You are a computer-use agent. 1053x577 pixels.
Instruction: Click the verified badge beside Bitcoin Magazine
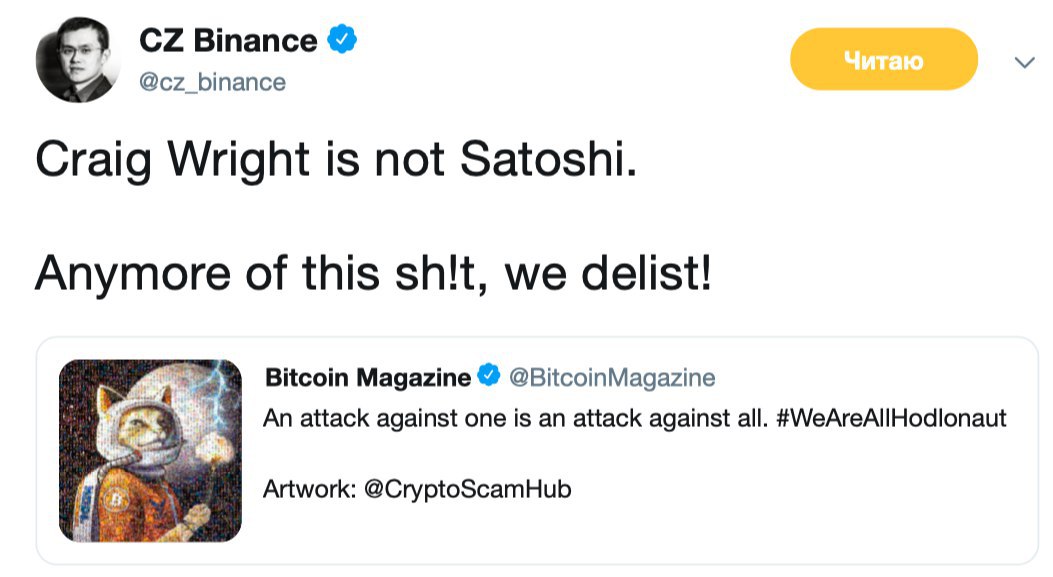pos(489,377)
